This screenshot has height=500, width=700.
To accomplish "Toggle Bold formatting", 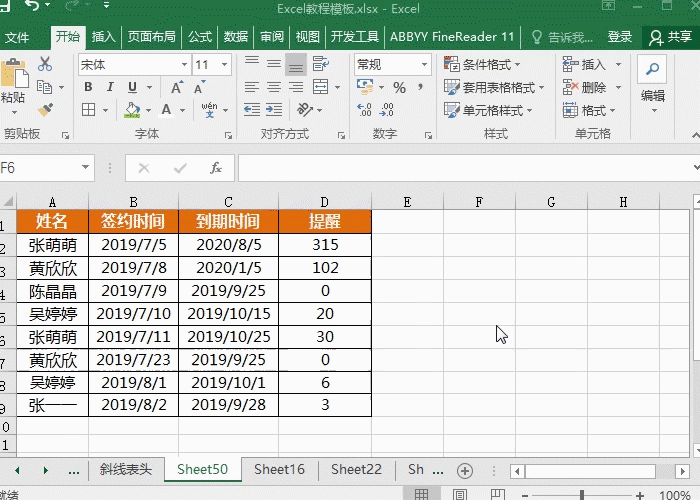I will [x=88, y=87].
